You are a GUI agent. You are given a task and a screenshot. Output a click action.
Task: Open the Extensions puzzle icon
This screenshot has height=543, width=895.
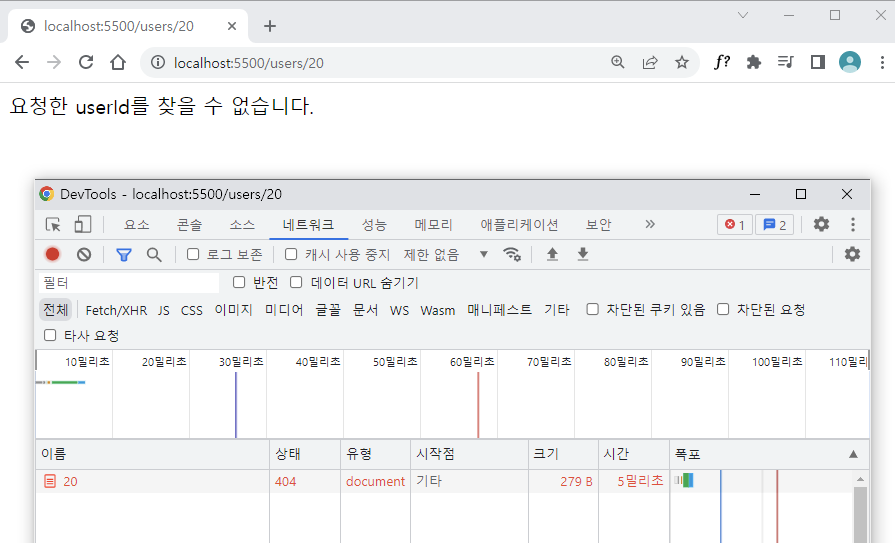point(753,62)
